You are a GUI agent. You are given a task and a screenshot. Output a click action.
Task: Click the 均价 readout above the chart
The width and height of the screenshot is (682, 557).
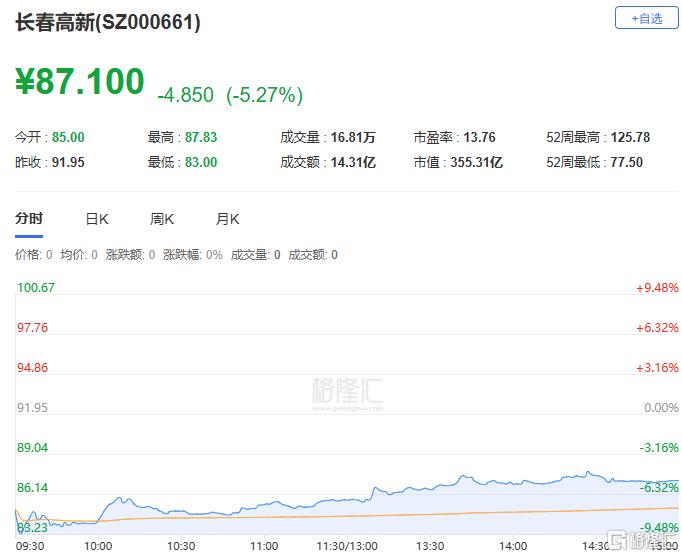click(x=79, y=254)
